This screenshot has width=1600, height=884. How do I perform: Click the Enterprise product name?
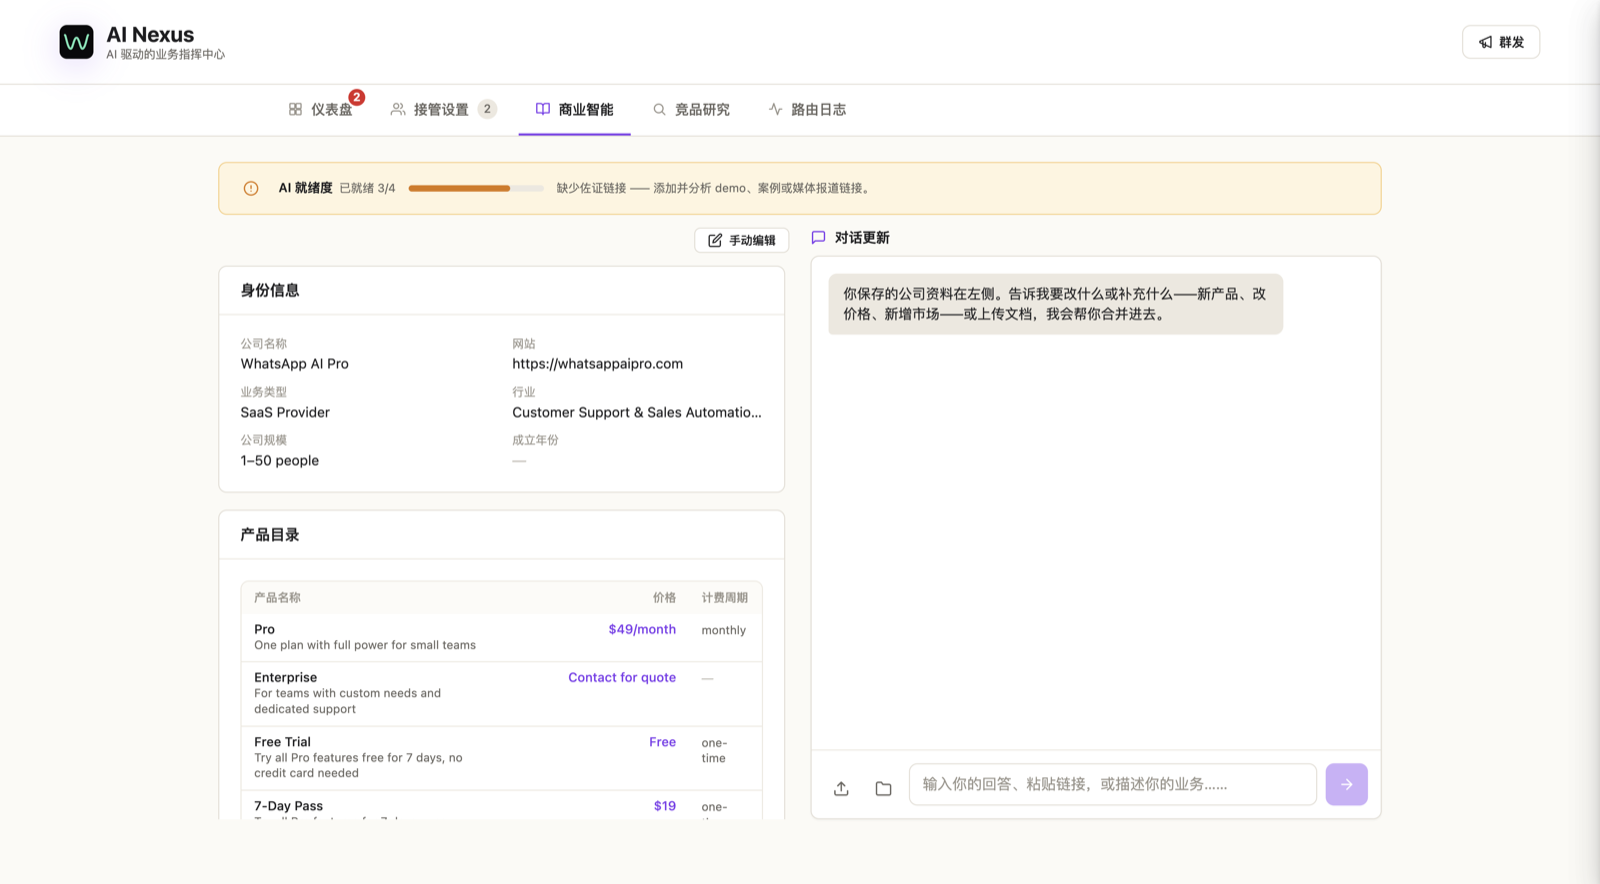(x=285, y=677)
